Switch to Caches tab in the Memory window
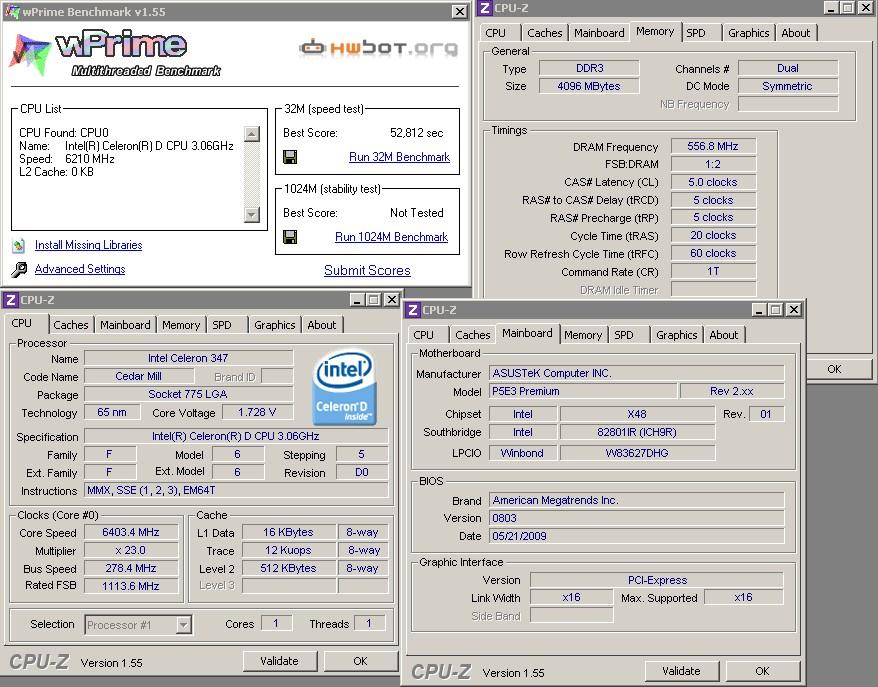This screenshot has width=878, height=687. point(544,33)
